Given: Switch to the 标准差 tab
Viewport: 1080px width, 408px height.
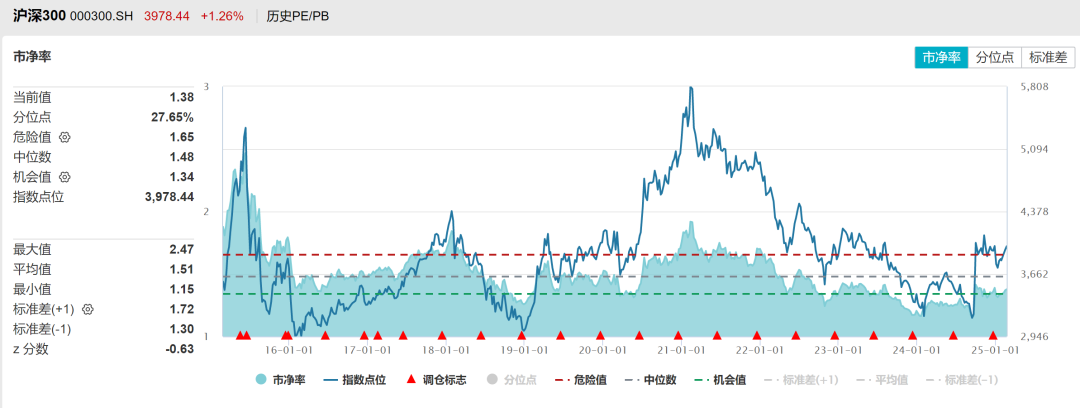Looking at the screenshot, I should pos(1048,57).
